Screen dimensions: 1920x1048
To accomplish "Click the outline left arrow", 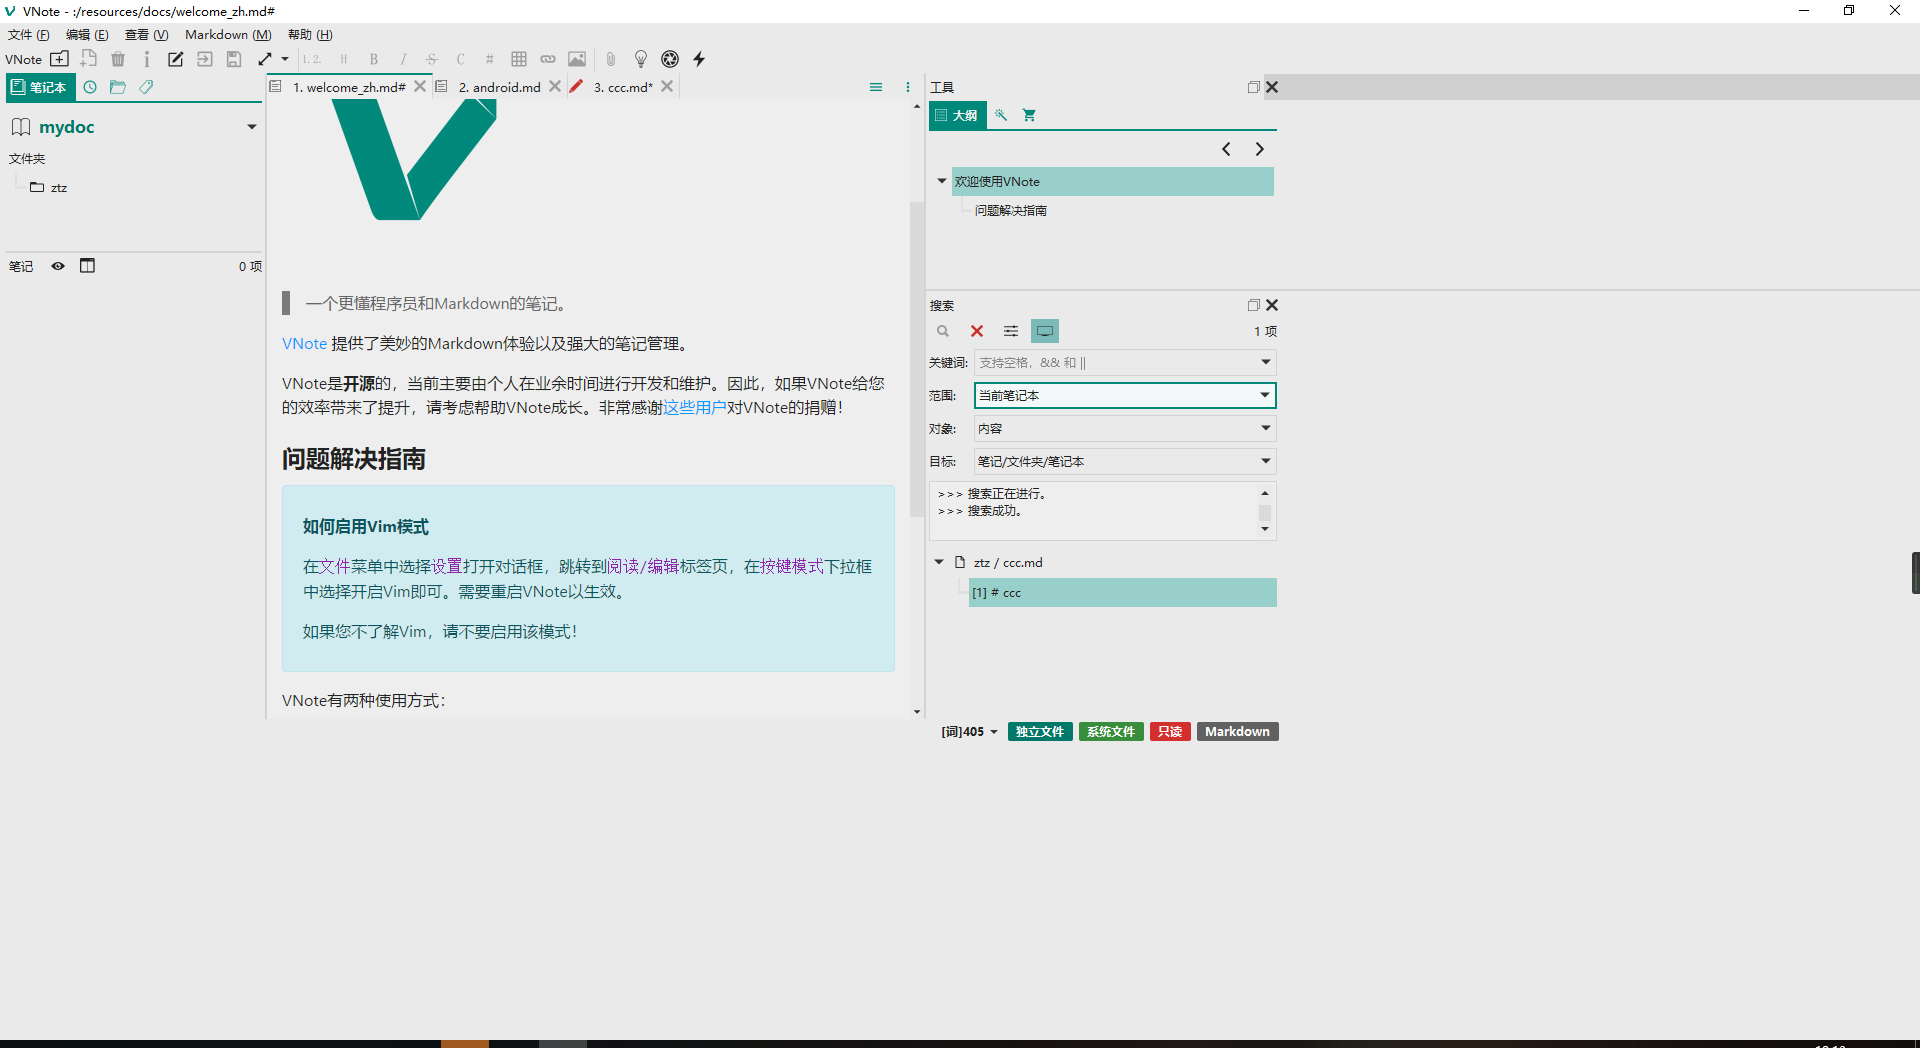I will (x=1226, y=149).
